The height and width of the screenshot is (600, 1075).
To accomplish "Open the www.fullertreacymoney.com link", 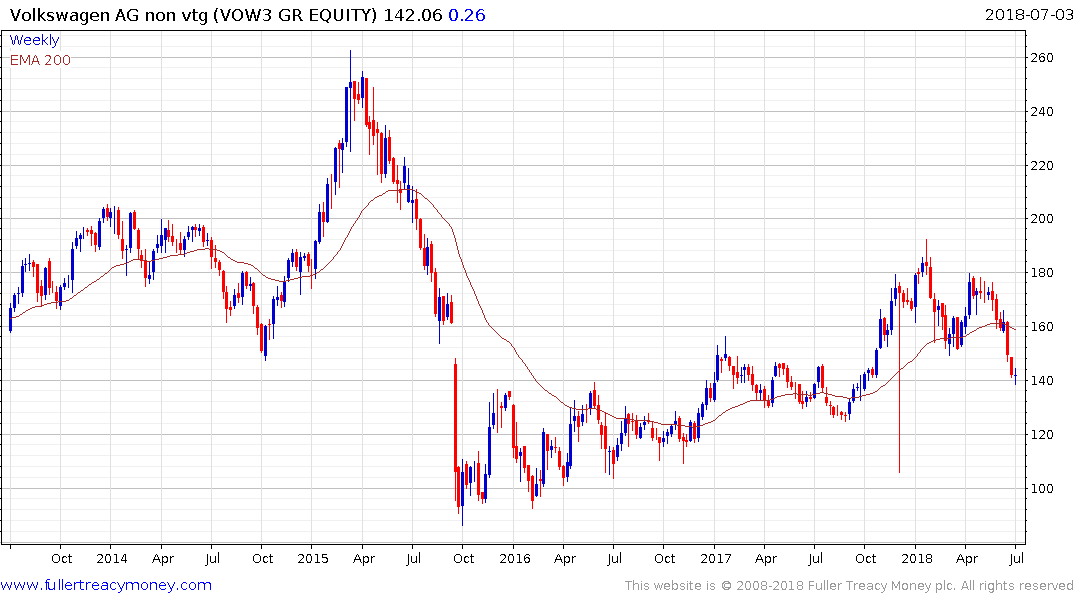I will [x=106, y=585].
